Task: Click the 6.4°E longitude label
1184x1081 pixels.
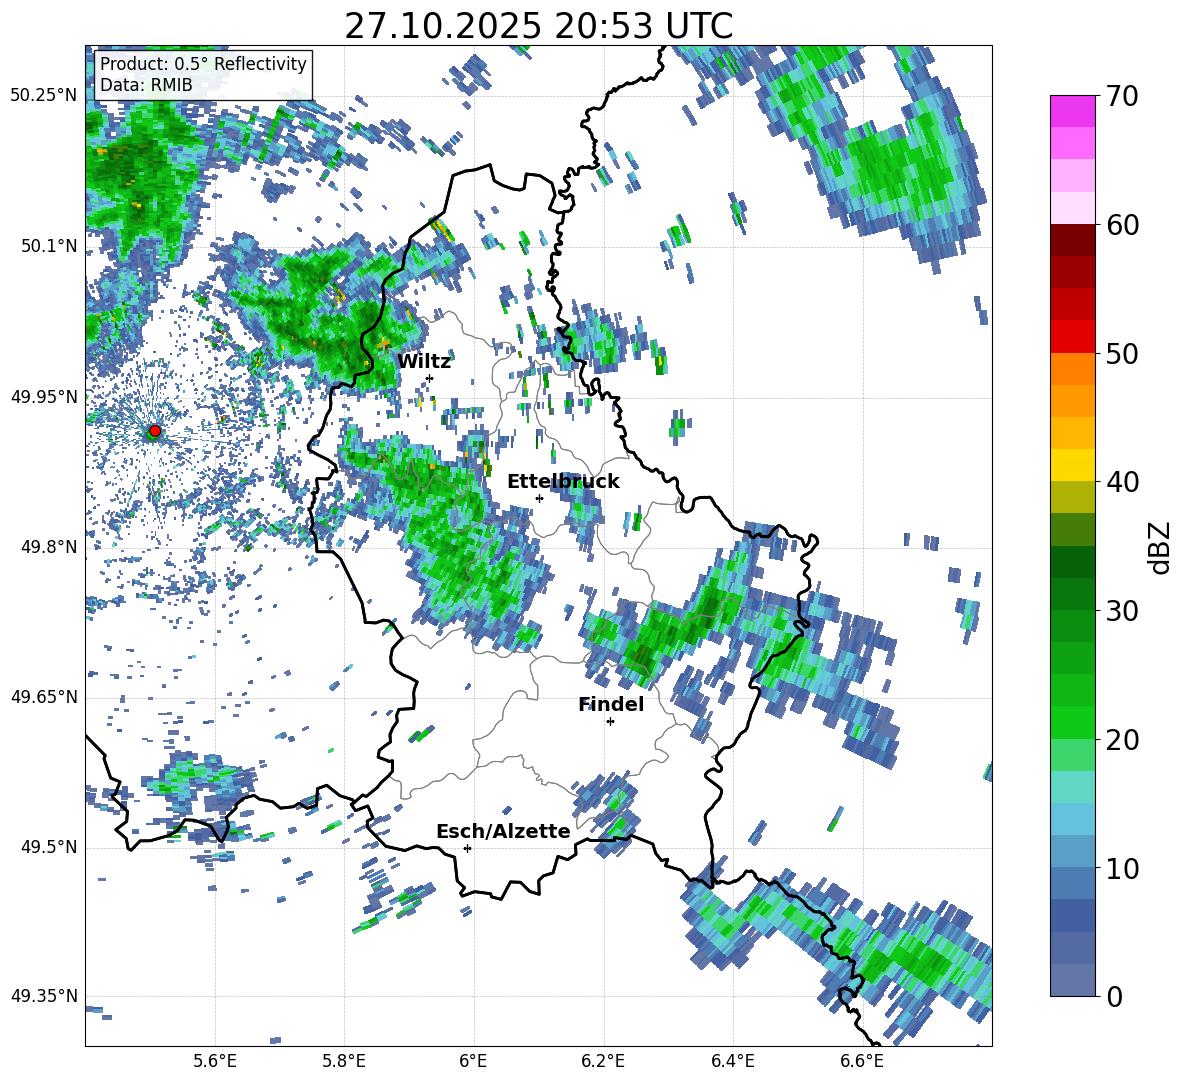Action: [x=732, y=1061]
